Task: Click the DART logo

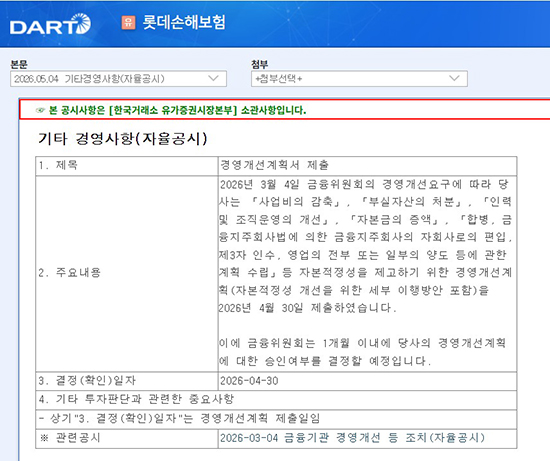Action: pos(50,24)
